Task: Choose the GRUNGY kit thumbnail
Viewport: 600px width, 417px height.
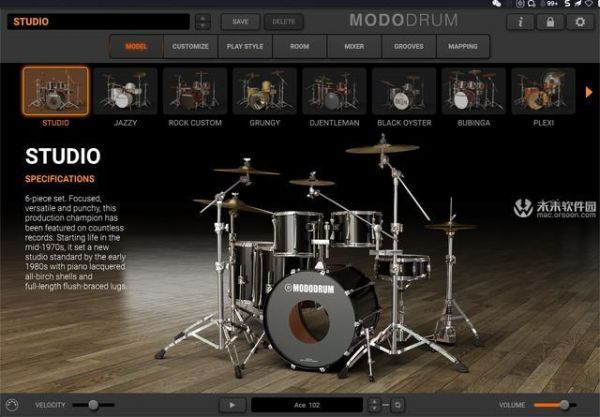Action: (264, 91)
